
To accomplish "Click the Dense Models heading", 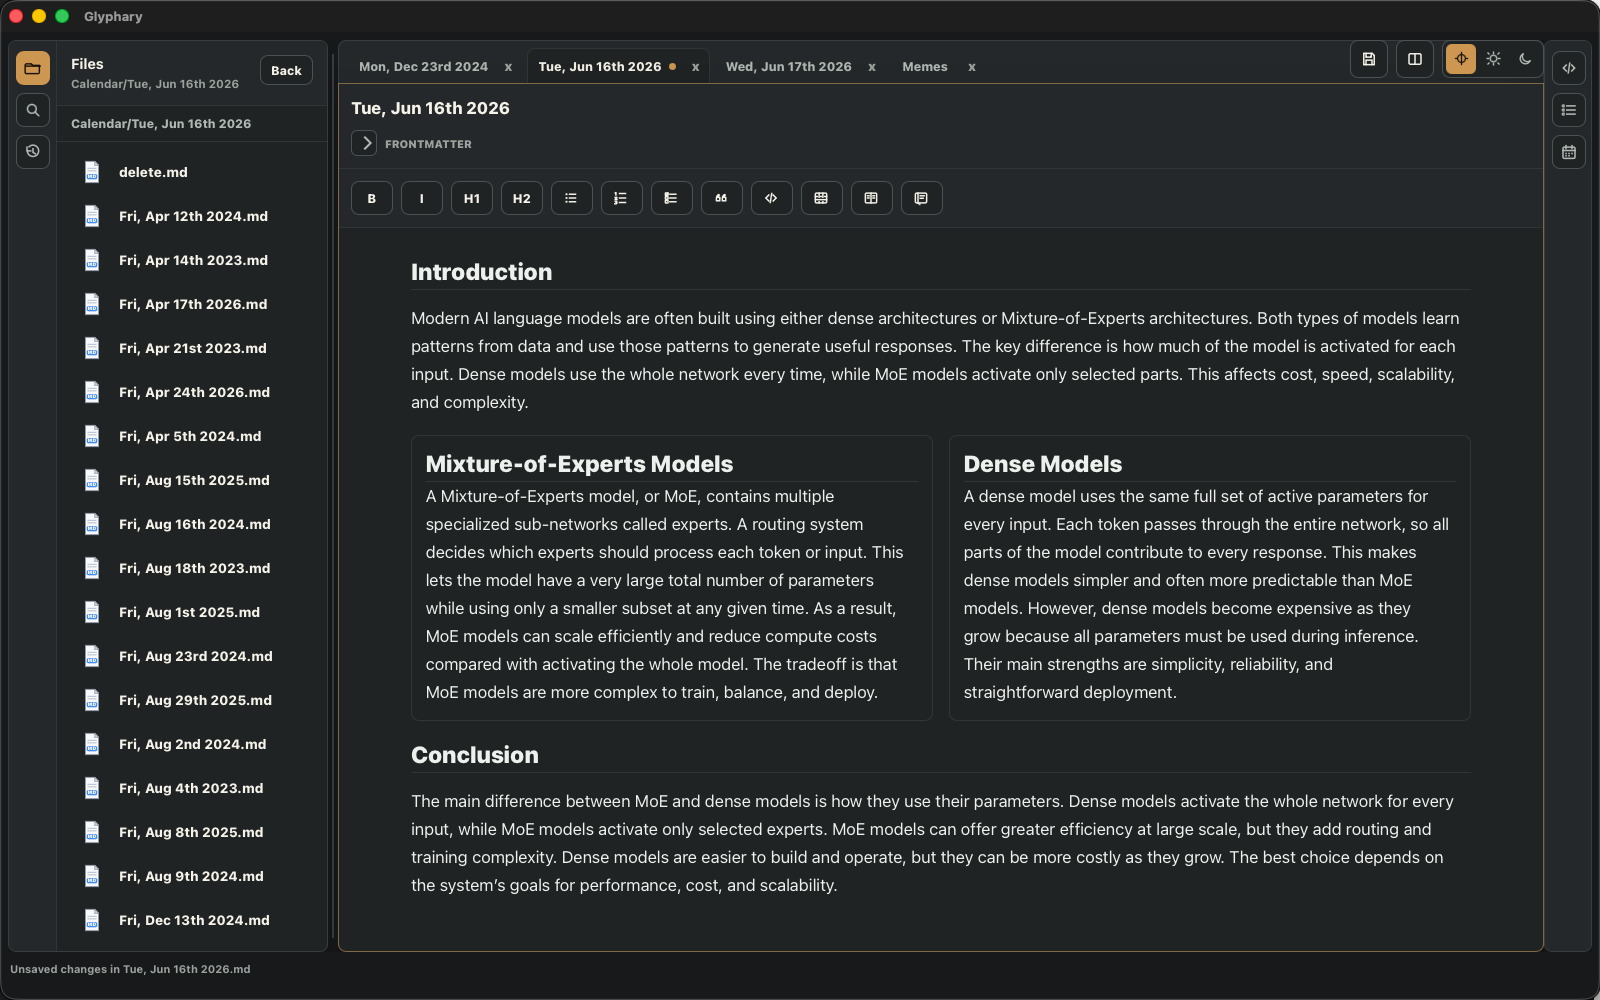I will (x=1042, y=464).
